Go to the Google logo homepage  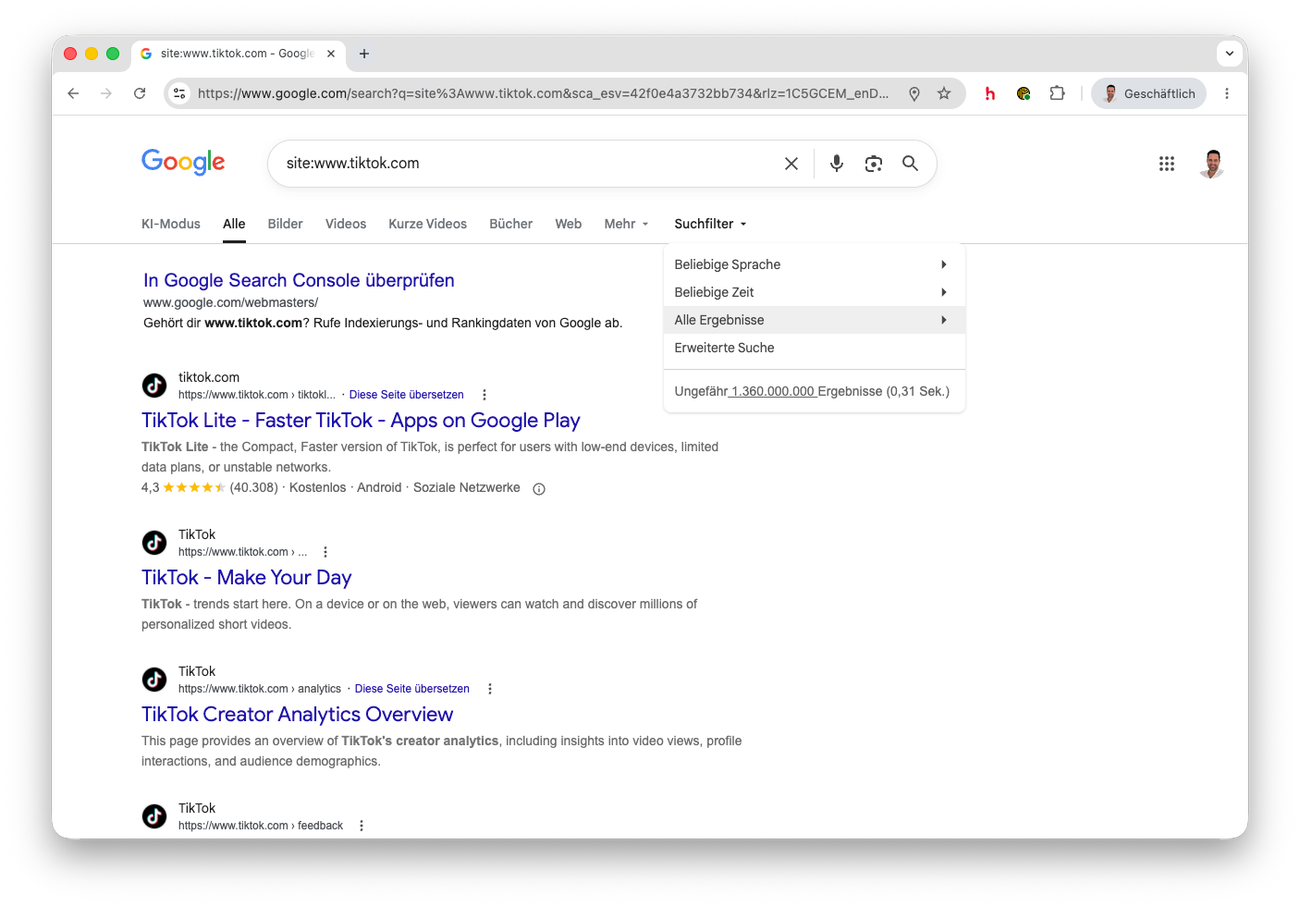183,162
